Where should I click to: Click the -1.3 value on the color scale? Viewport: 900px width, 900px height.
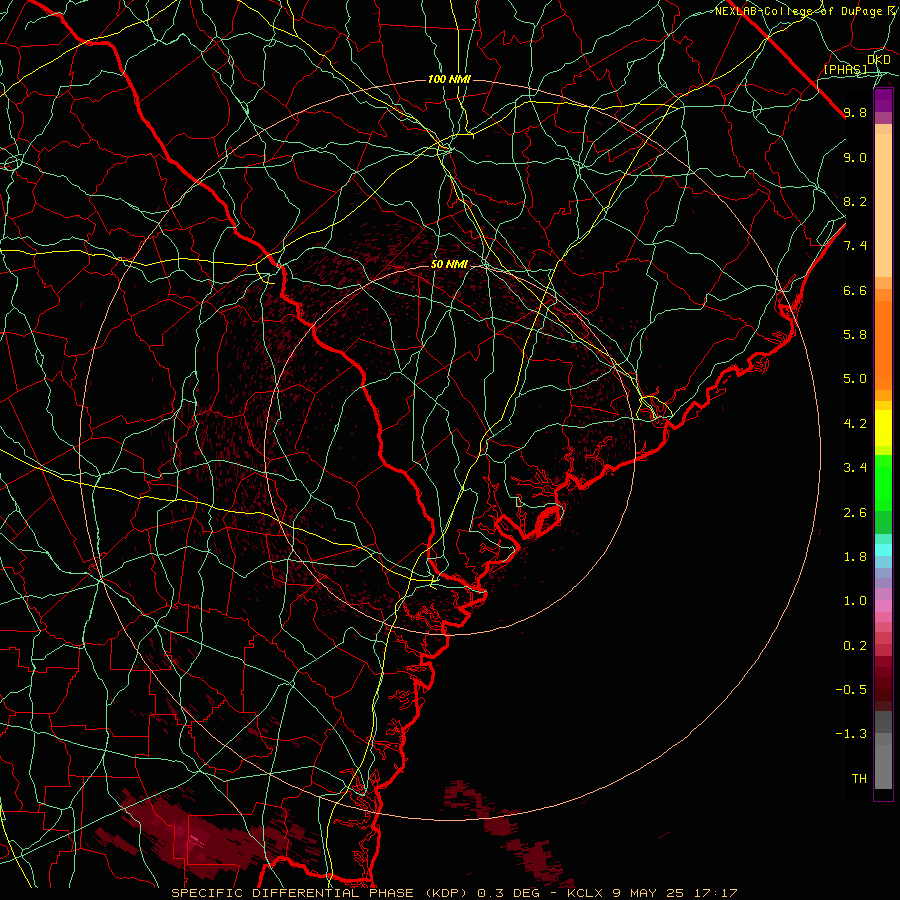pyautogui.click(x=851, y=734)
